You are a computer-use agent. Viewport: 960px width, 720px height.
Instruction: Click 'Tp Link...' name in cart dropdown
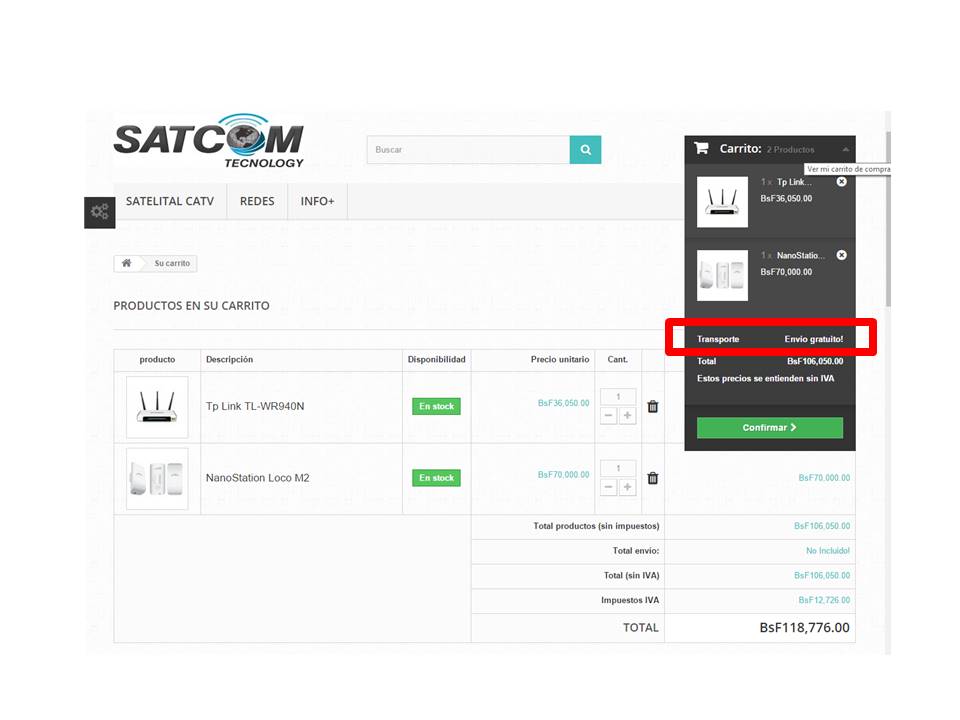[794, 182]
